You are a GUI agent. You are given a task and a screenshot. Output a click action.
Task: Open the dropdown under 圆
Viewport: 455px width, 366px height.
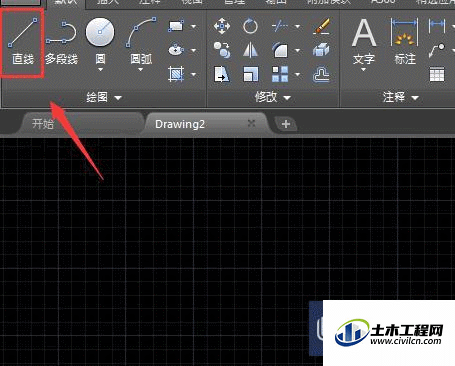pyautogui.click(x=100, y=70)
